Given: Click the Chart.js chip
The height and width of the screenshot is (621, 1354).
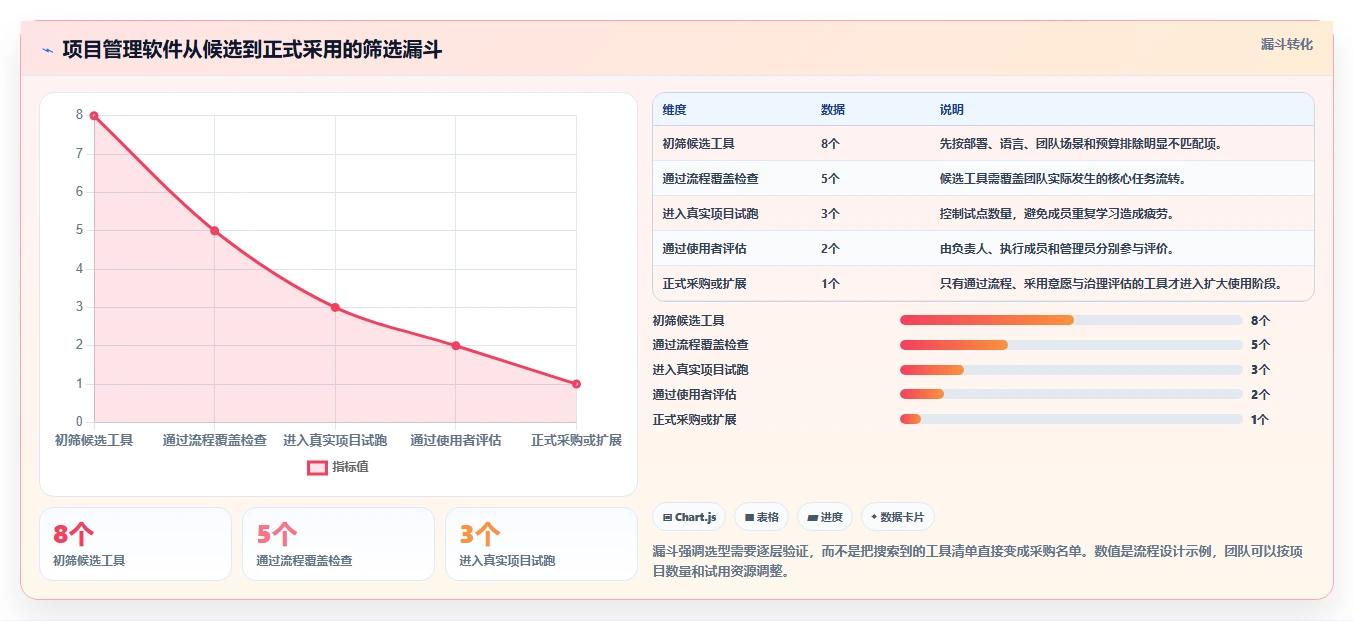Looking at the screenshot, I should click(x=689, y=517).
